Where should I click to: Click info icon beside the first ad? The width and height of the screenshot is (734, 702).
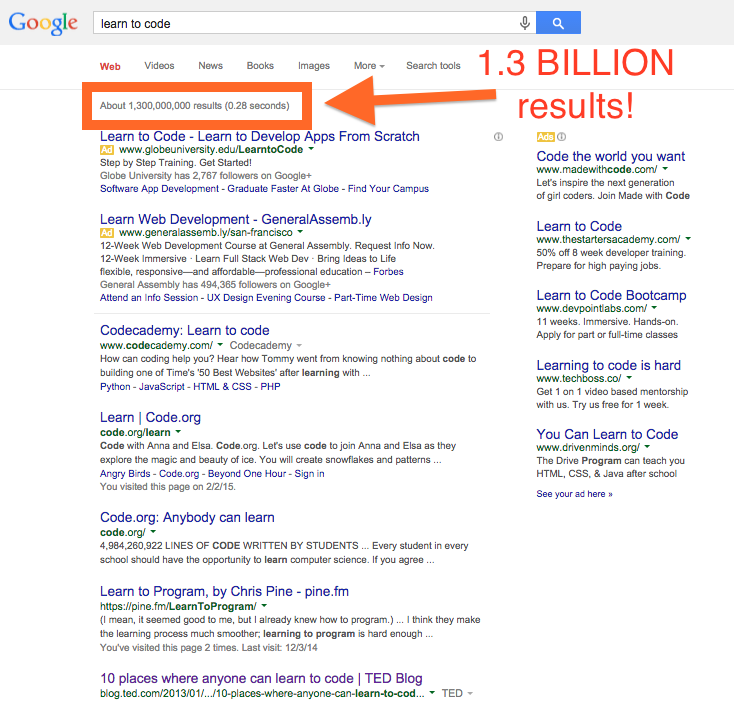point(498,137)
